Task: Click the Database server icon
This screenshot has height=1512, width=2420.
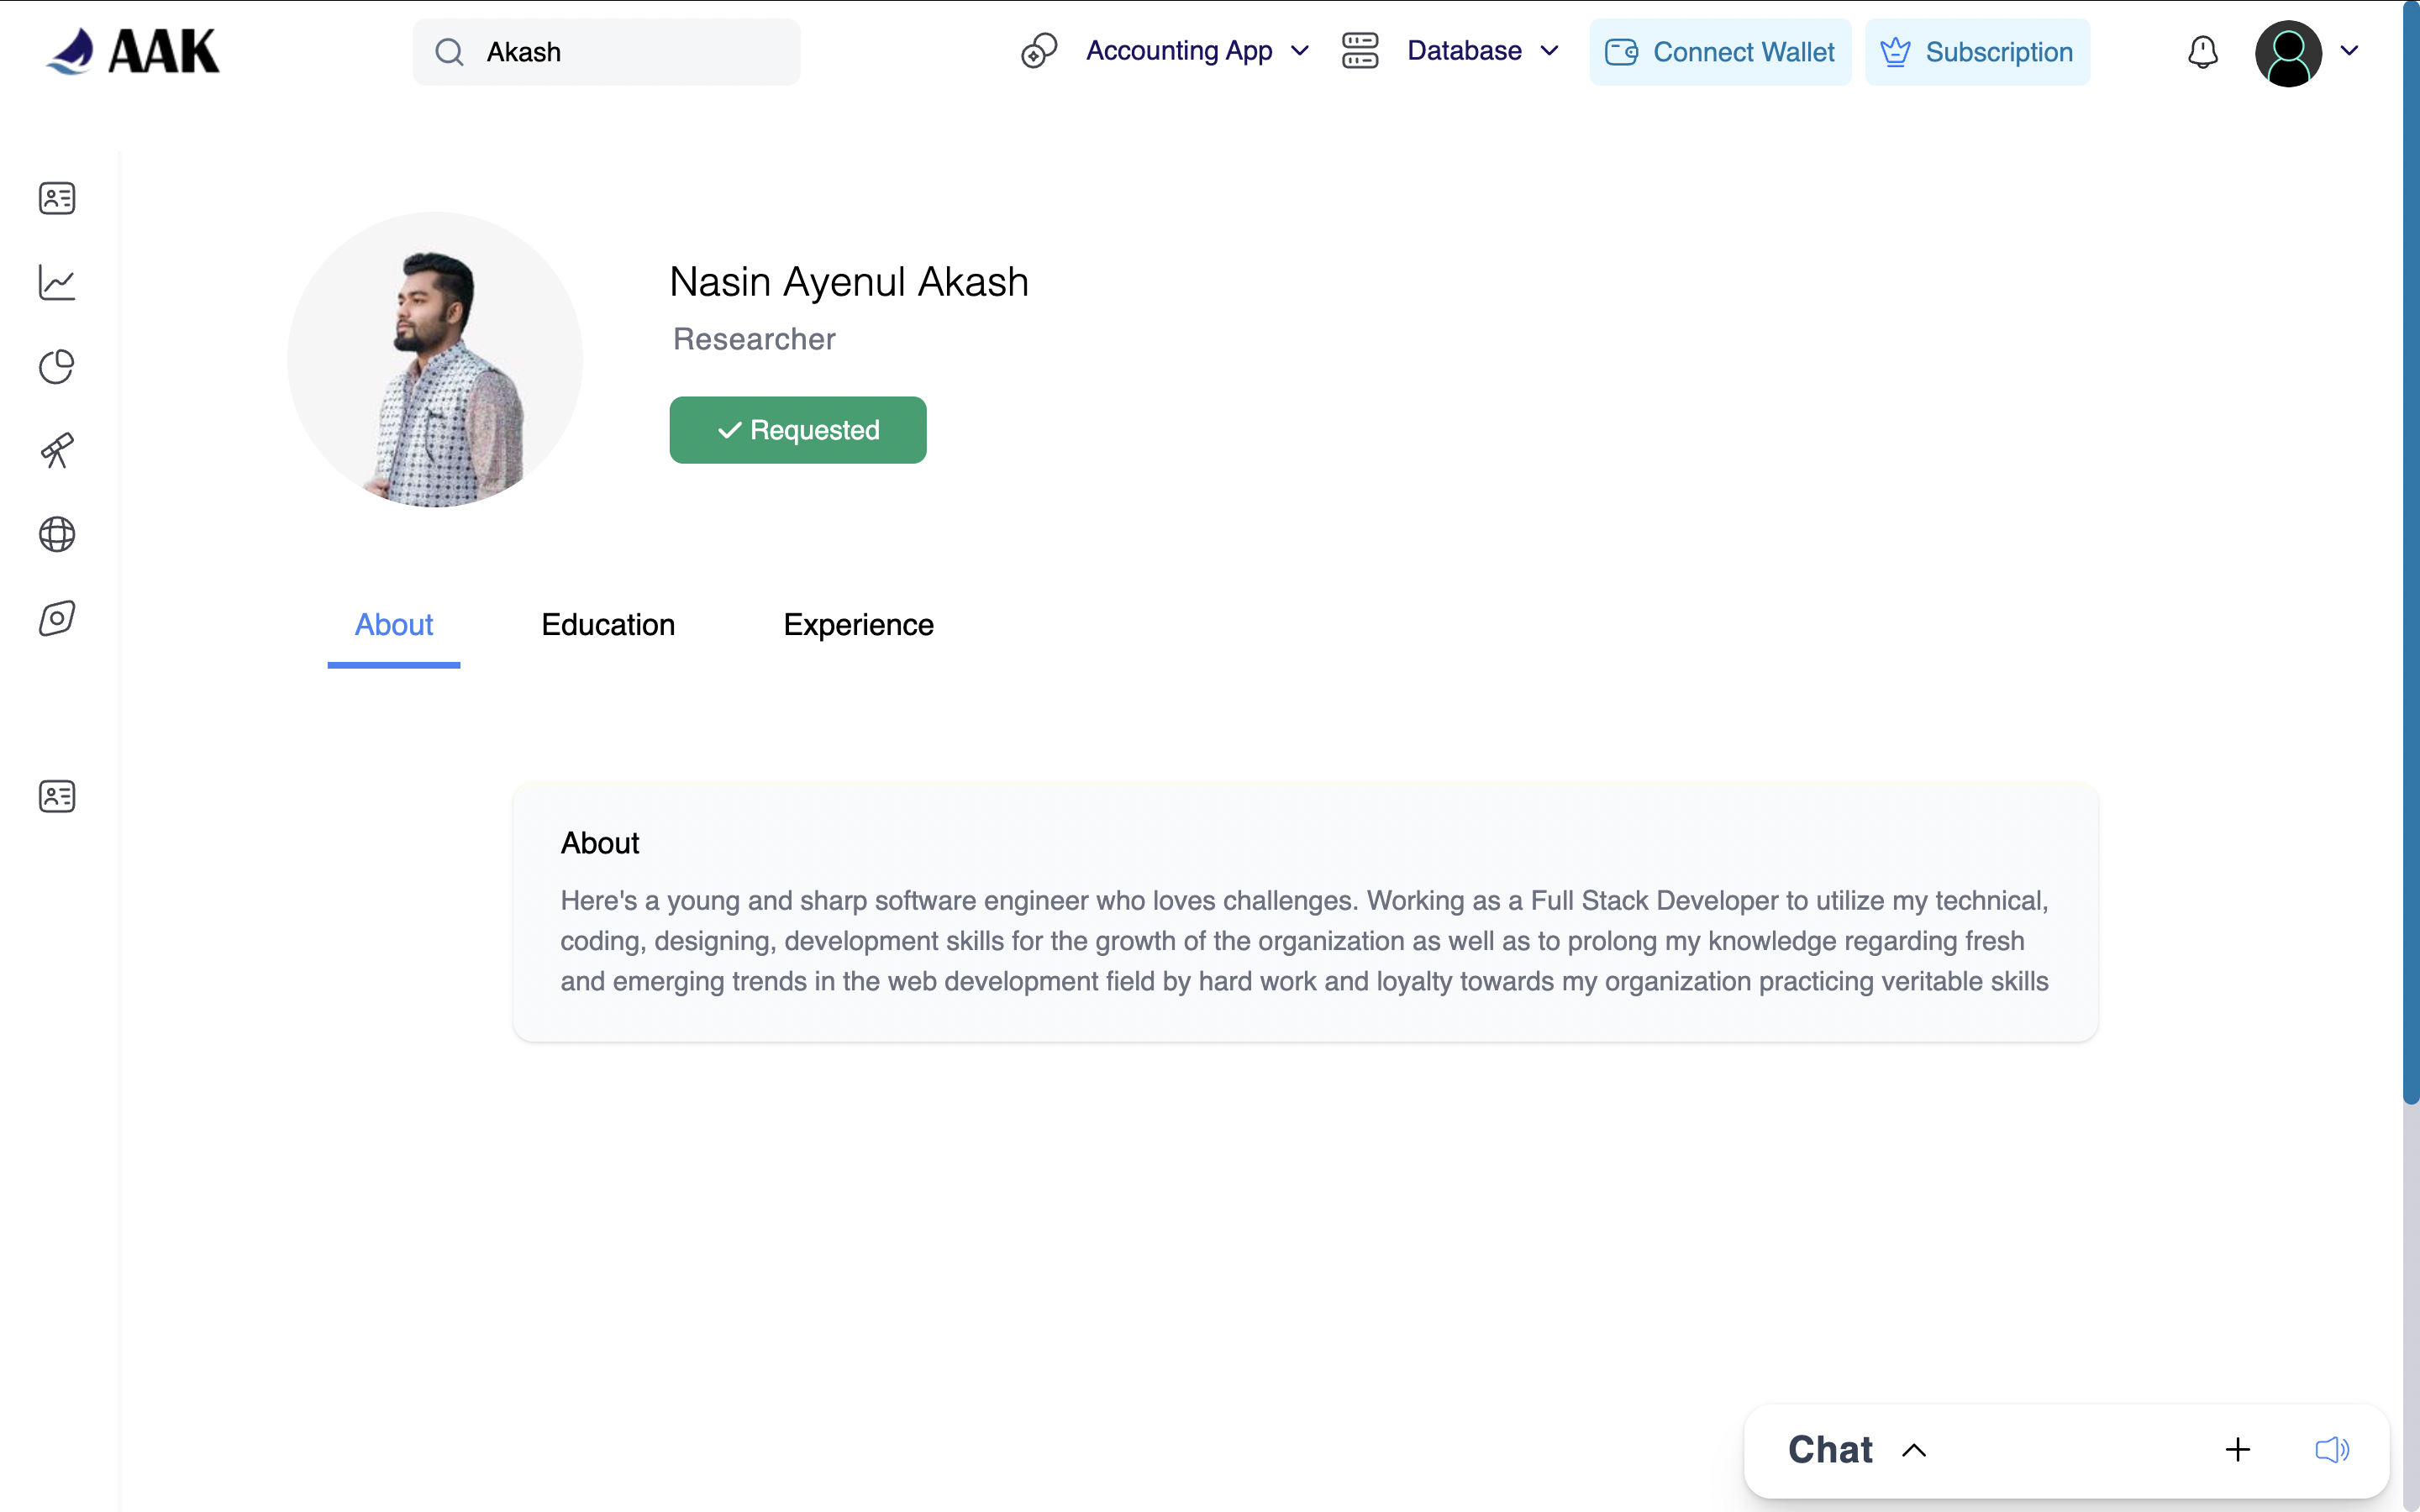Action: [1359, 51]
